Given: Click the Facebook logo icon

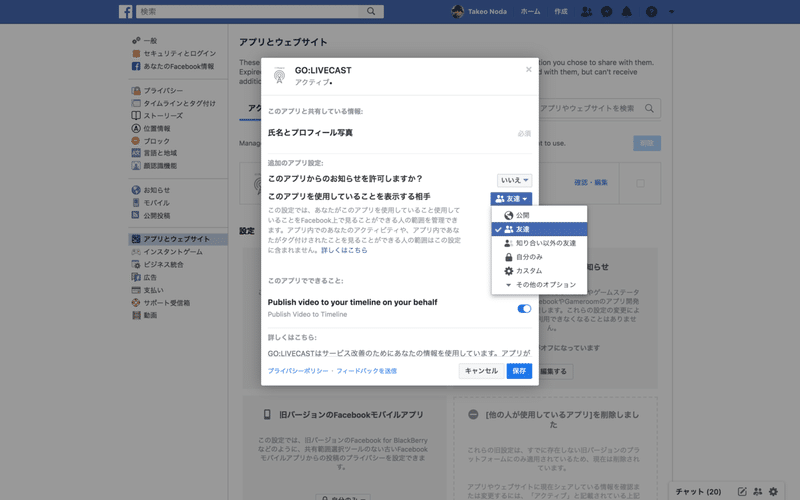Looking at the screenshot, I should (126, 11).
